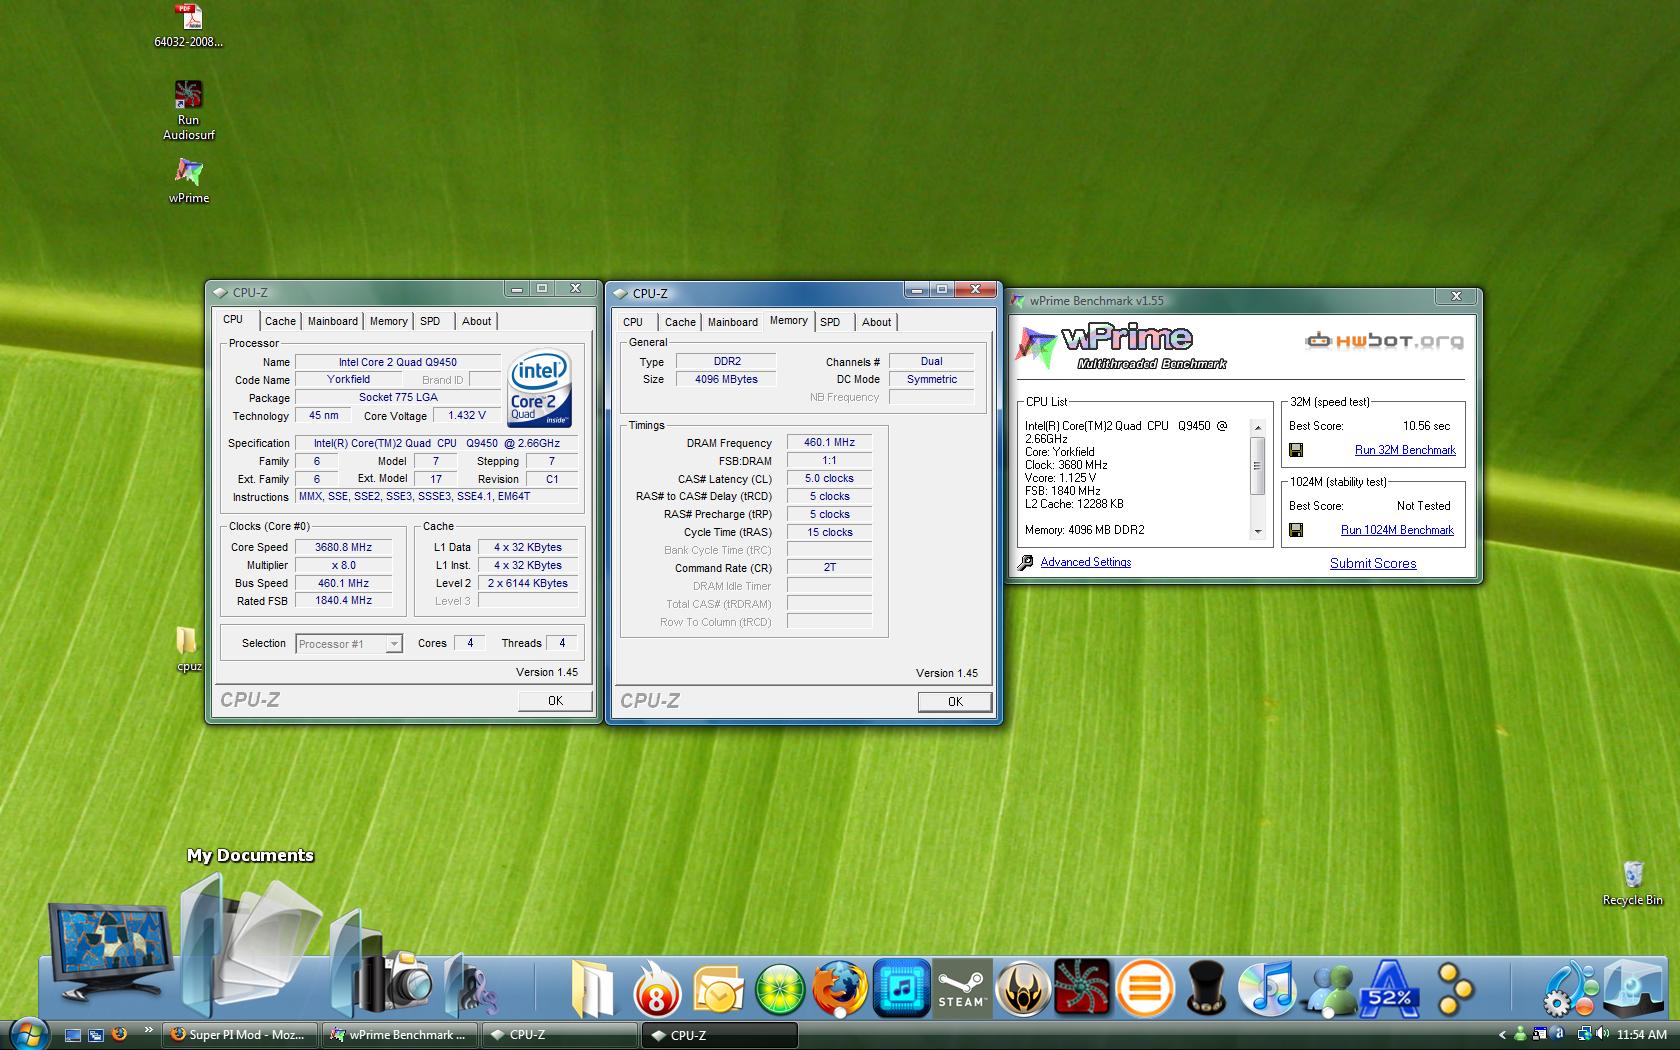Switch to CPU tab in right CPU-Z
The height and width of the screenshot is (1050, 1680).
(633, 322)
